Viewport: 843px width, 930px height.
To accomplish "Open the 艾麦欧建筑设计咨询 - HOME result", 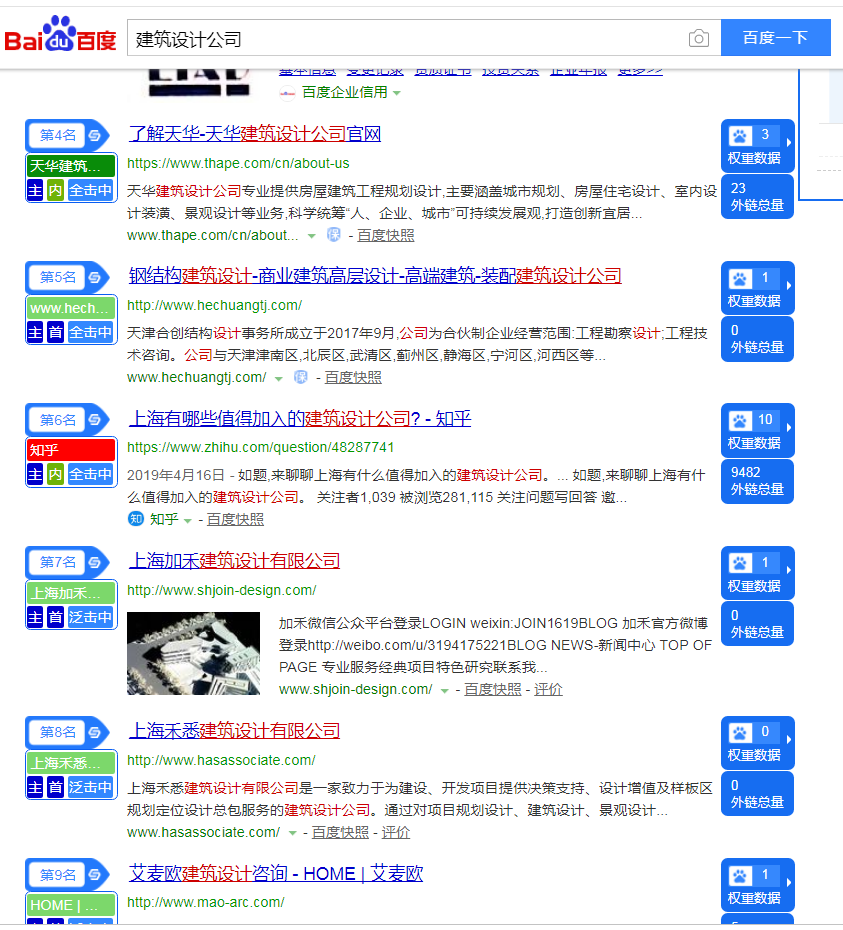I will (x=276, y=874).
